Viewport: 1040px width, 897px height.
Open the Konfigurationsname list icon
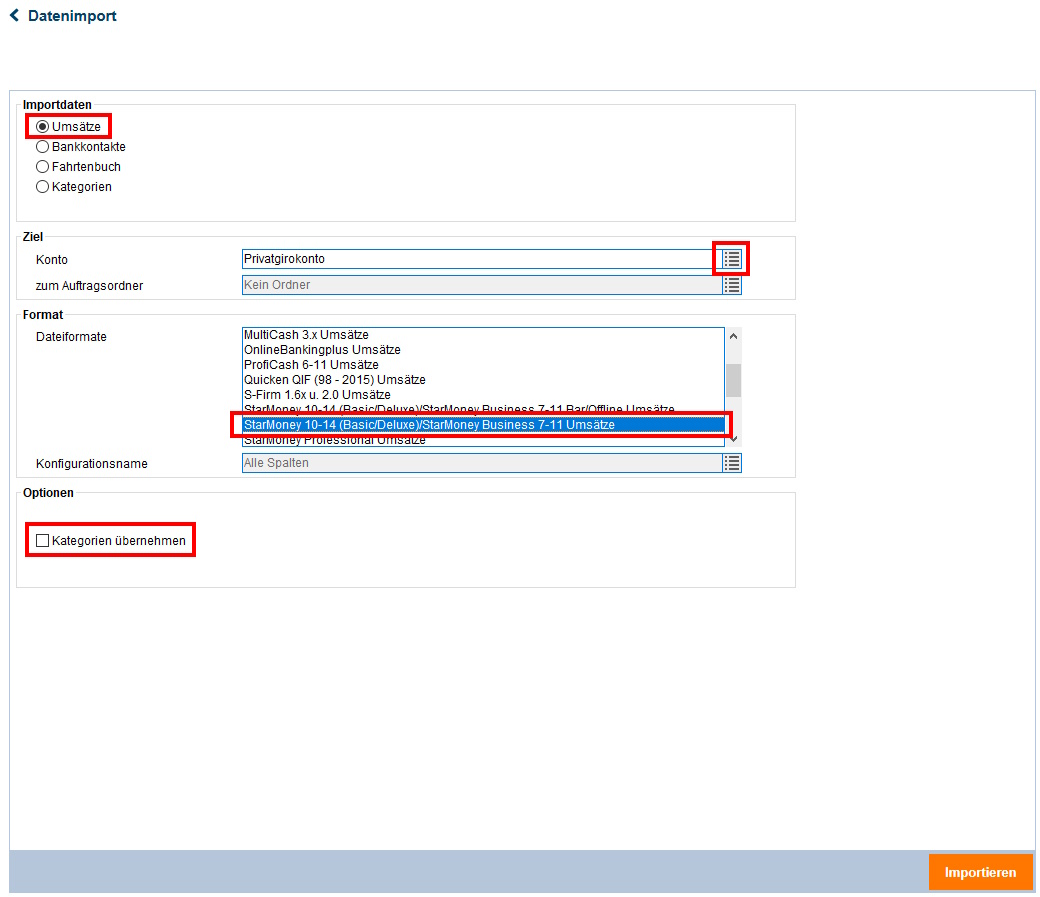(732, 463)
